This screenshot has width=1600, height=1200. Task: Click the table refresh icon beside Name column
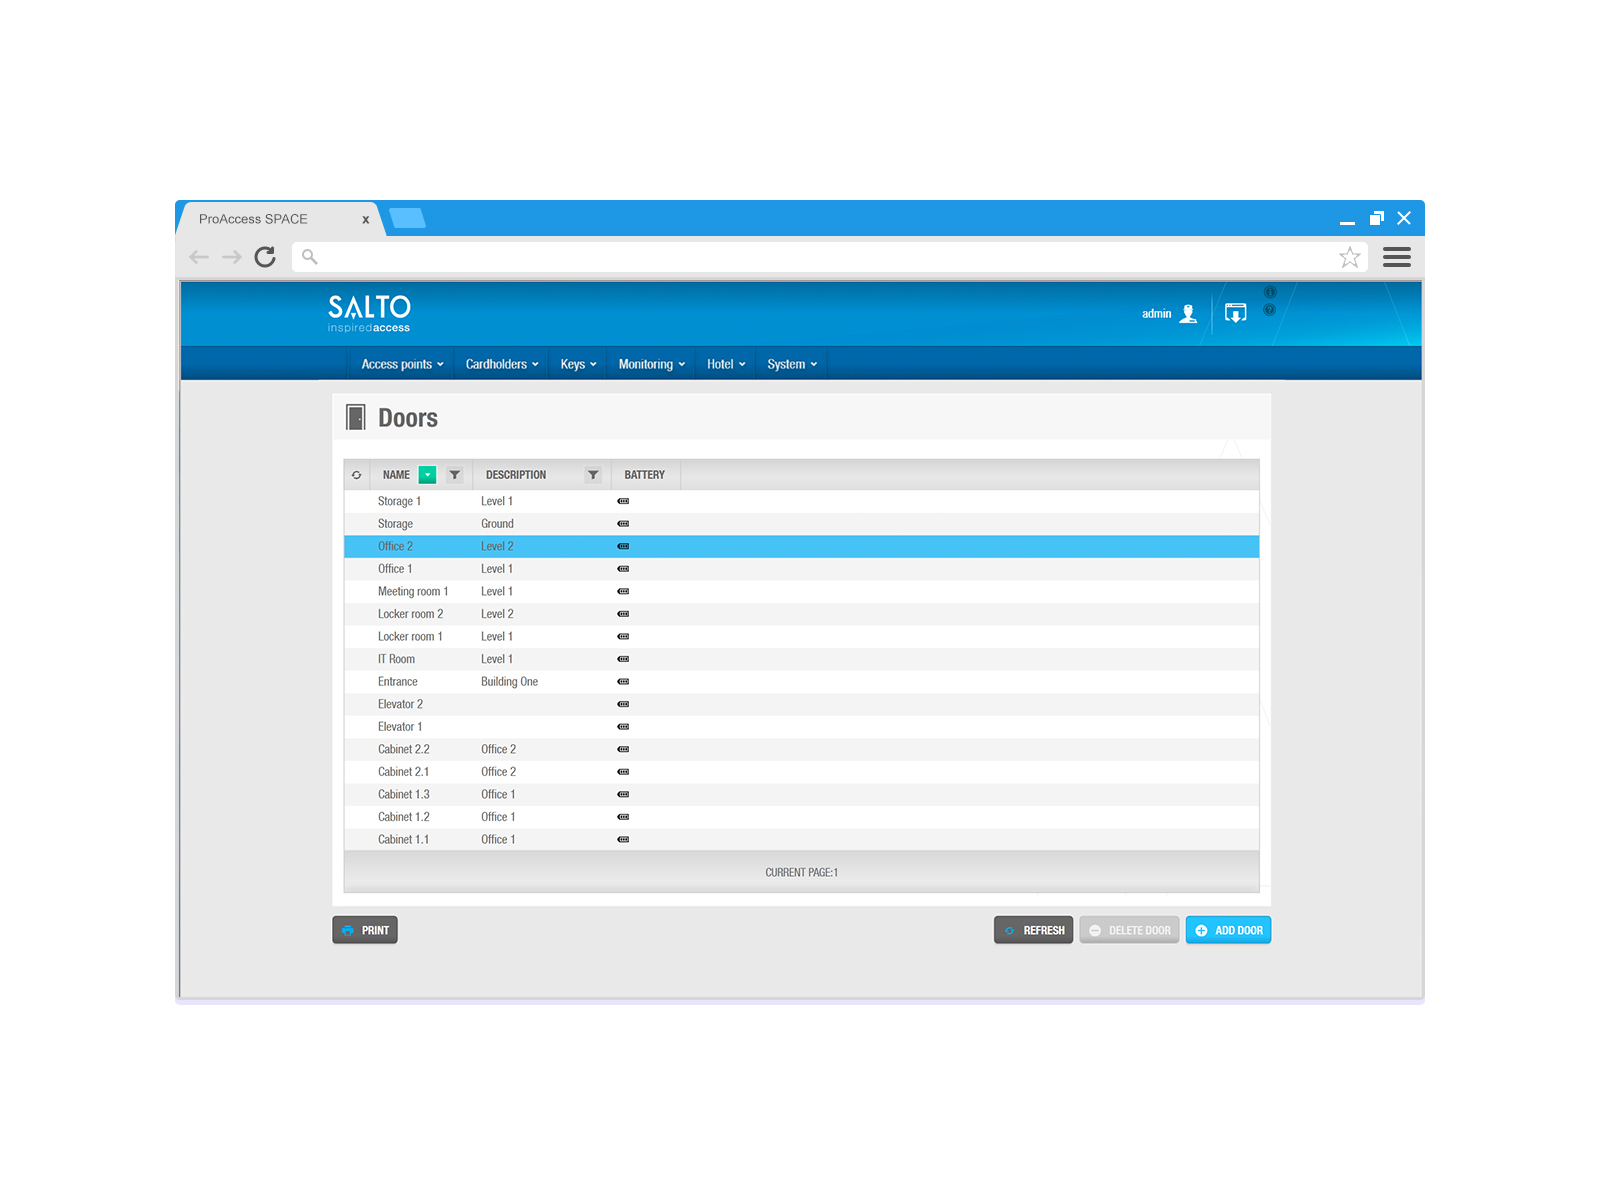[x=357, y=475]
